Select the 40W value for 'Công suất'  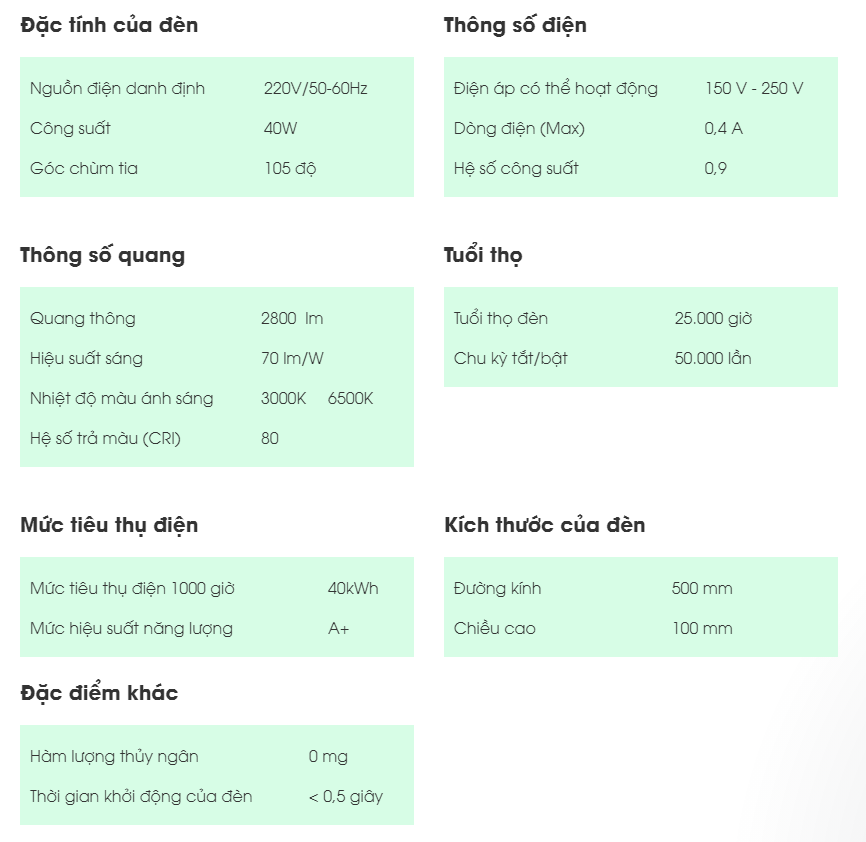point(281,128)
